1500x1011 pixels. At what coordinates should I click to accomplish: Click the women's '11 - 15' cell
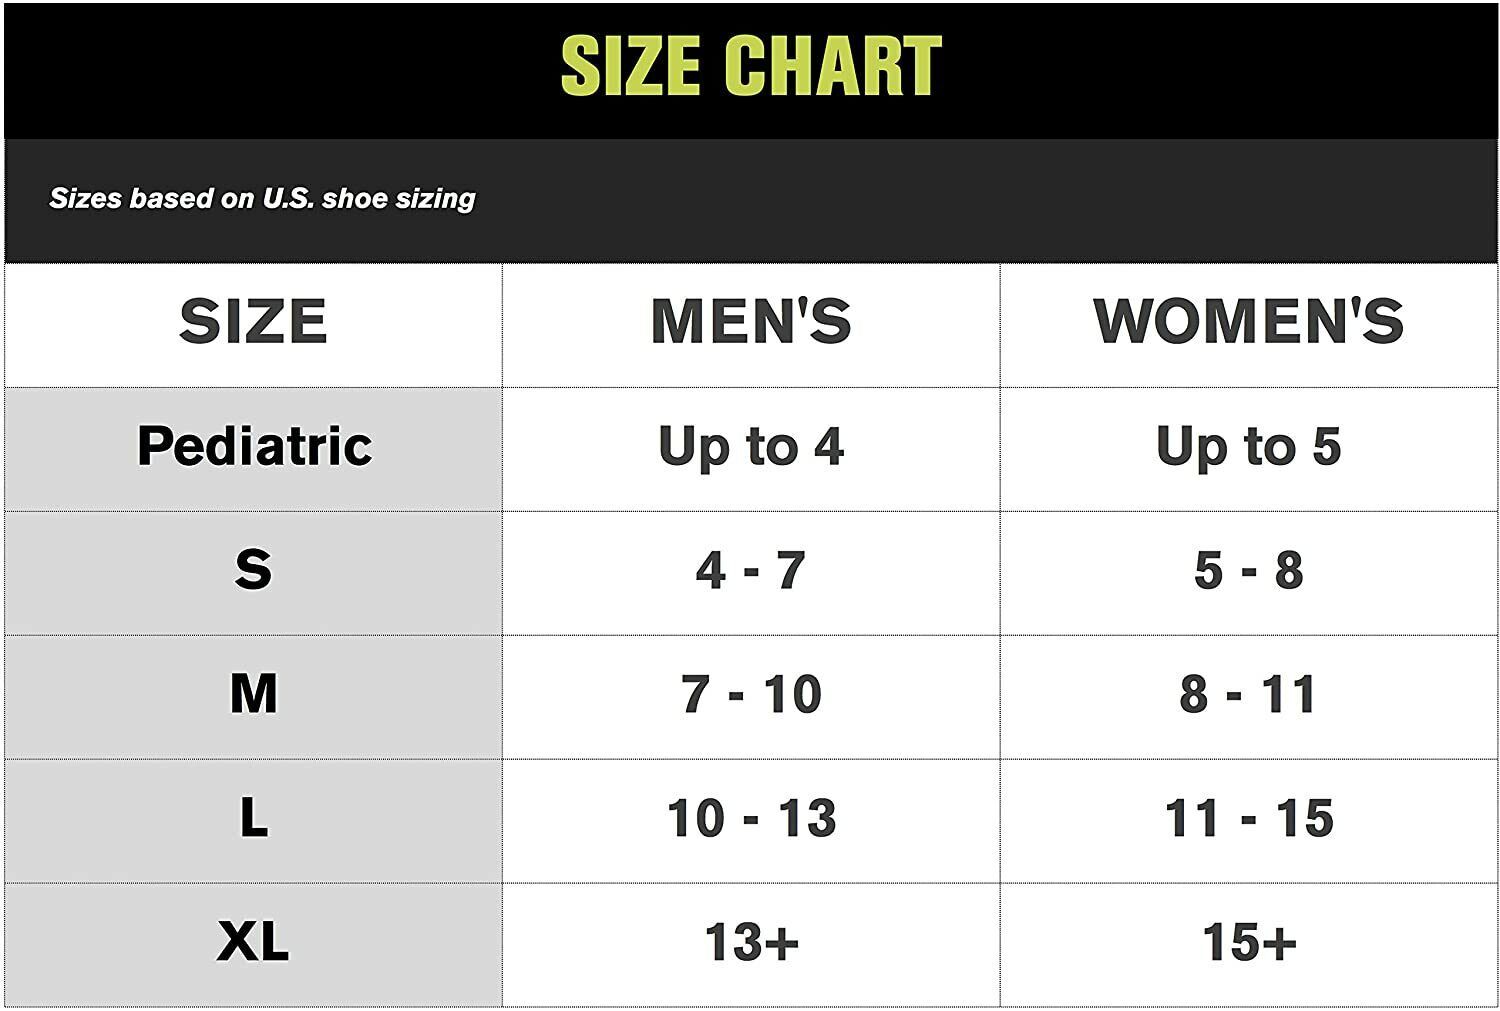point(1249,819)
